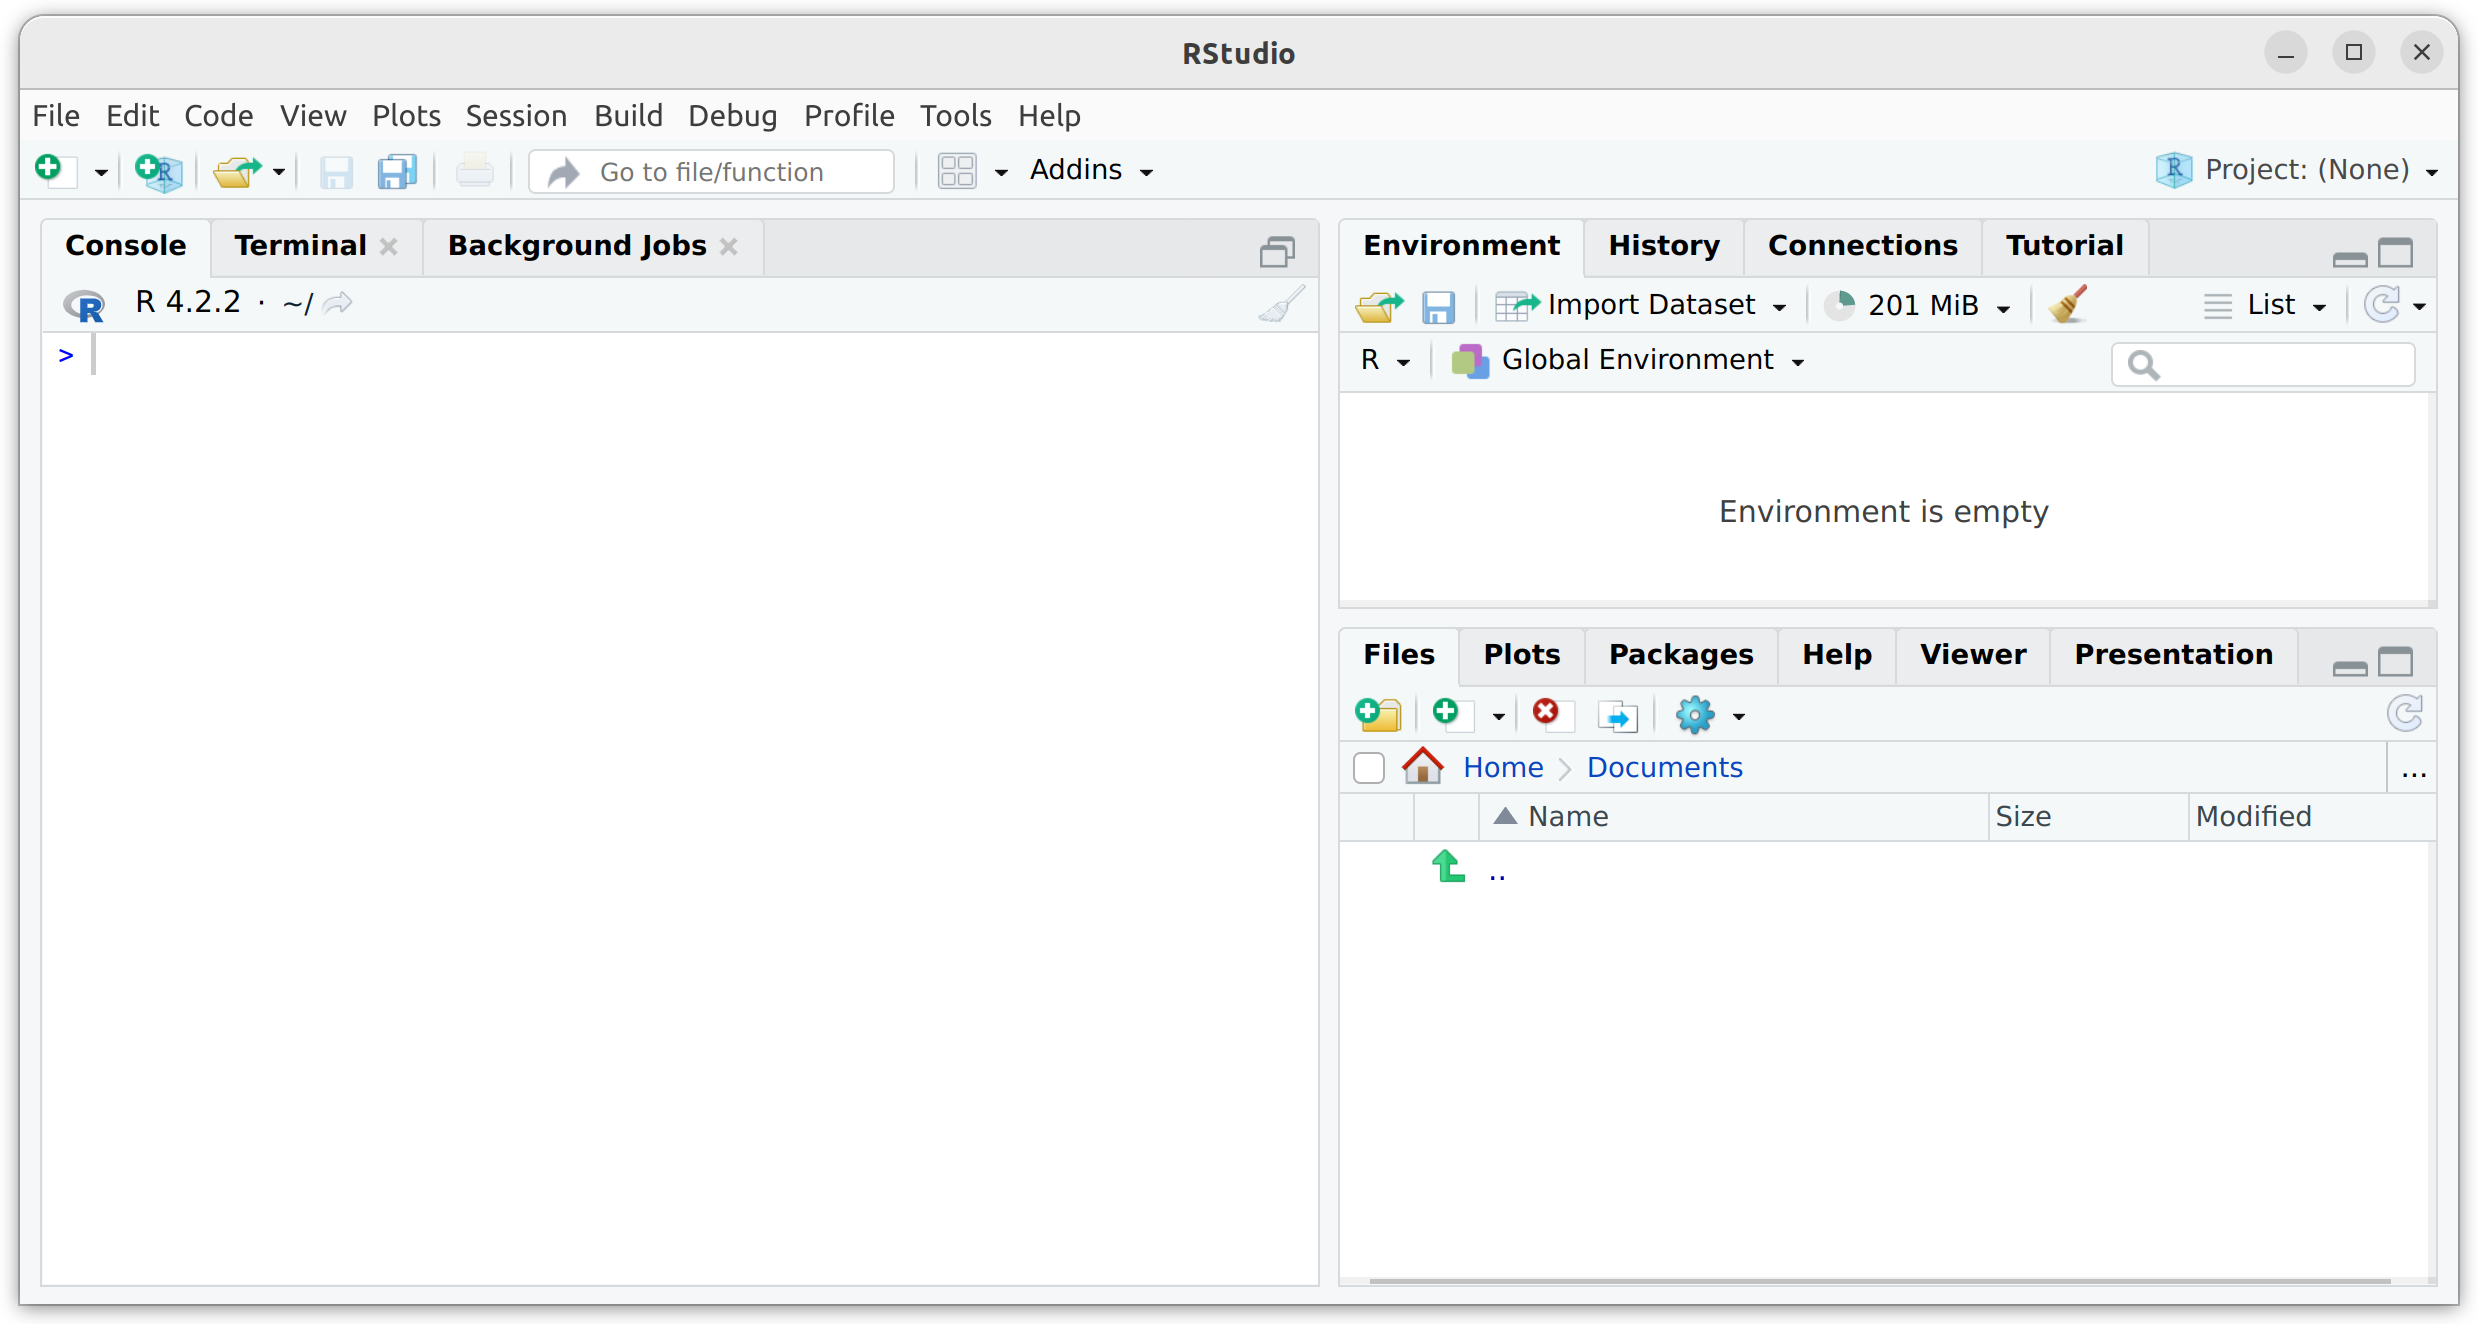Viewport: 2478px width, 1324px height.
Task: Toggle the select all files checkbox
Action: [x=1369, y=768]
